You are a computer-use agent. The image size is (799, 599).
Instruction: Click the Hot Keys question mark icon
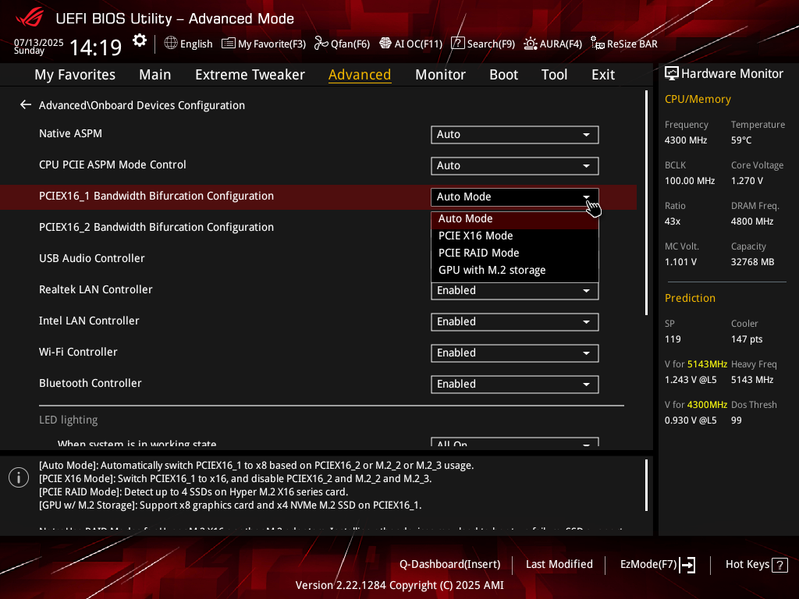pos(780,565)
